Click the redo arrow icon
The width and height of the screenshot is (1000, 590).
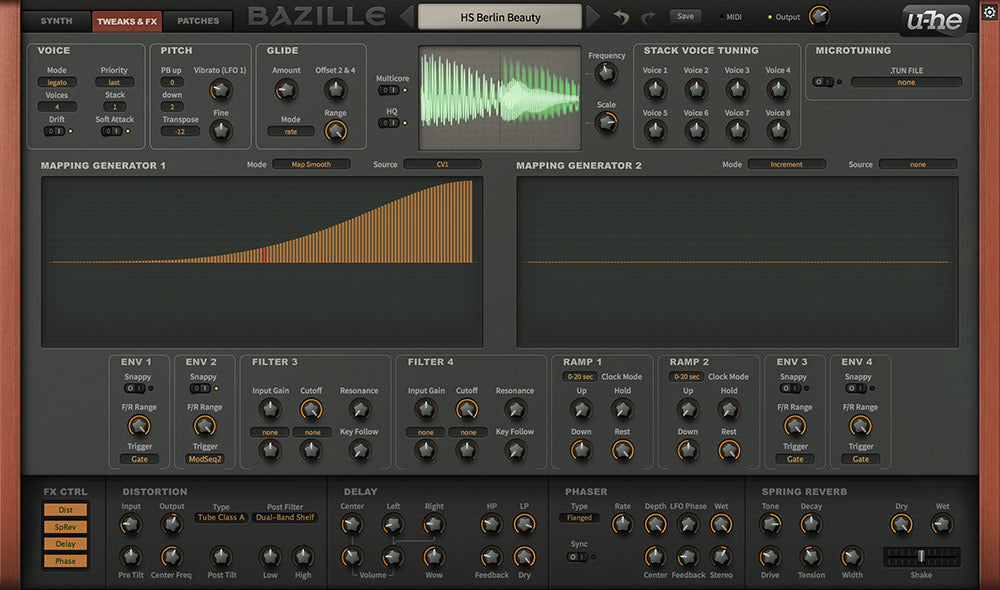(x=648, y=17)
